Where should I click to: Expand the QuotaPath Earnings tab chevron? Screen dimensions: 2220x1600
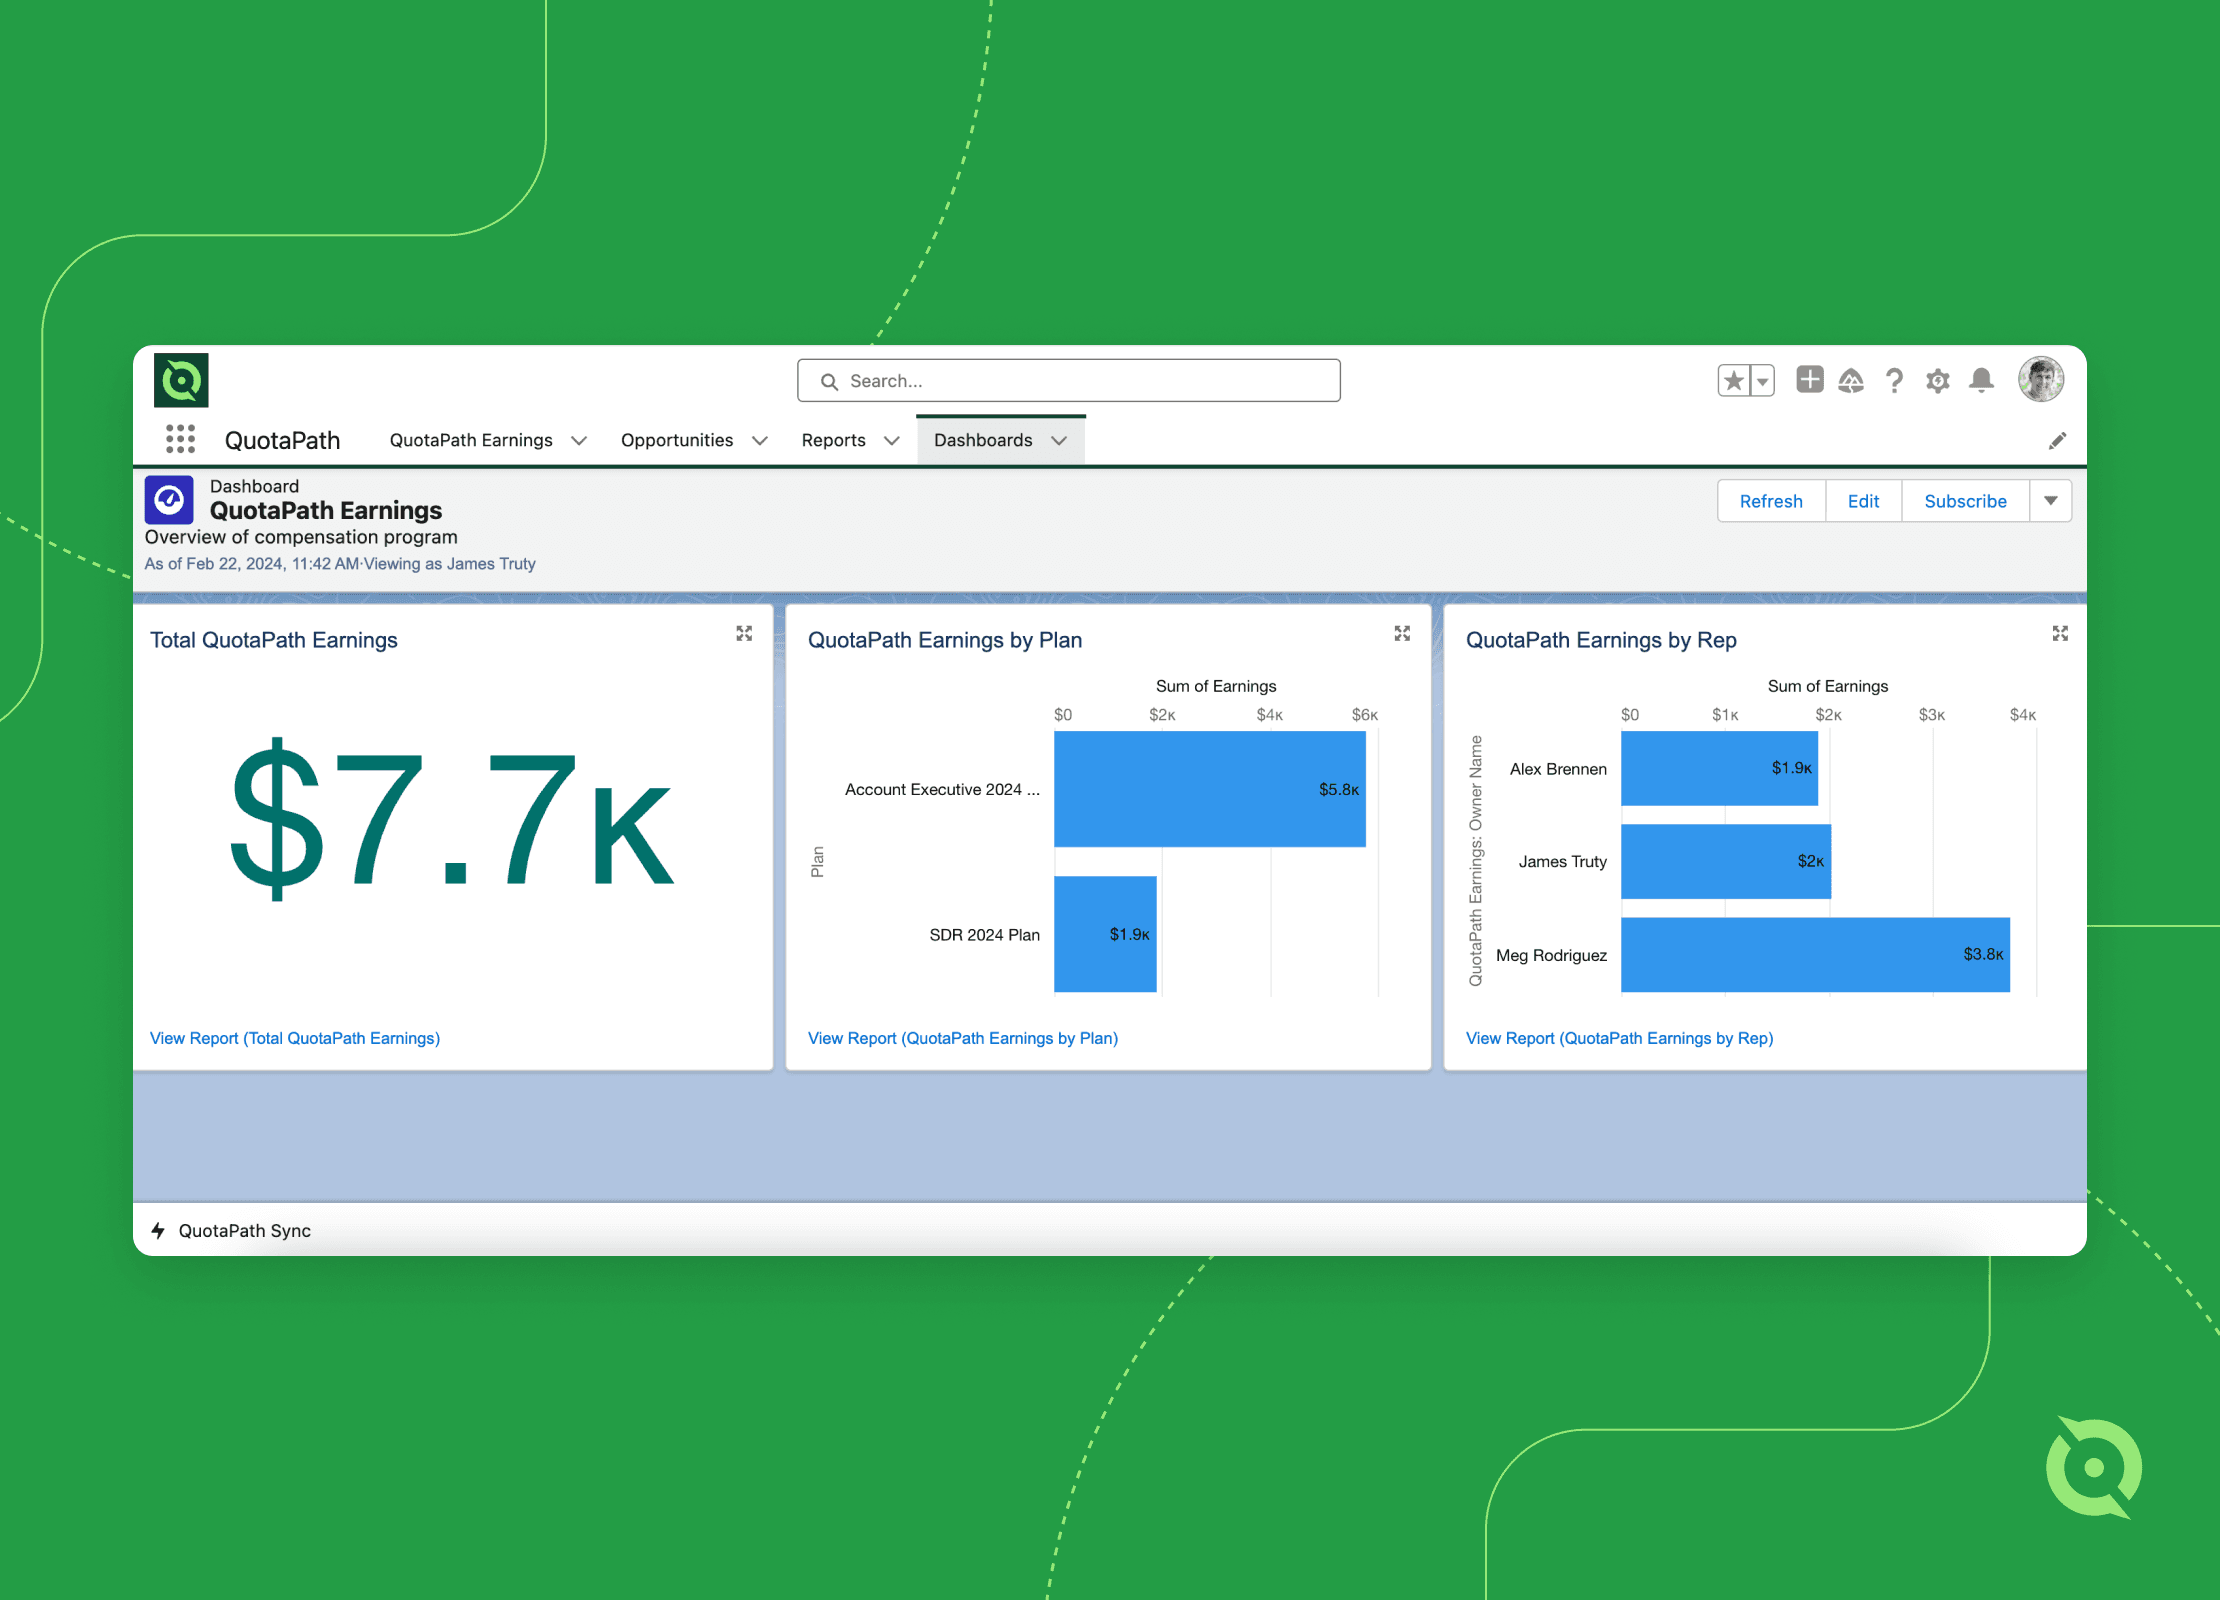[579, 441]
